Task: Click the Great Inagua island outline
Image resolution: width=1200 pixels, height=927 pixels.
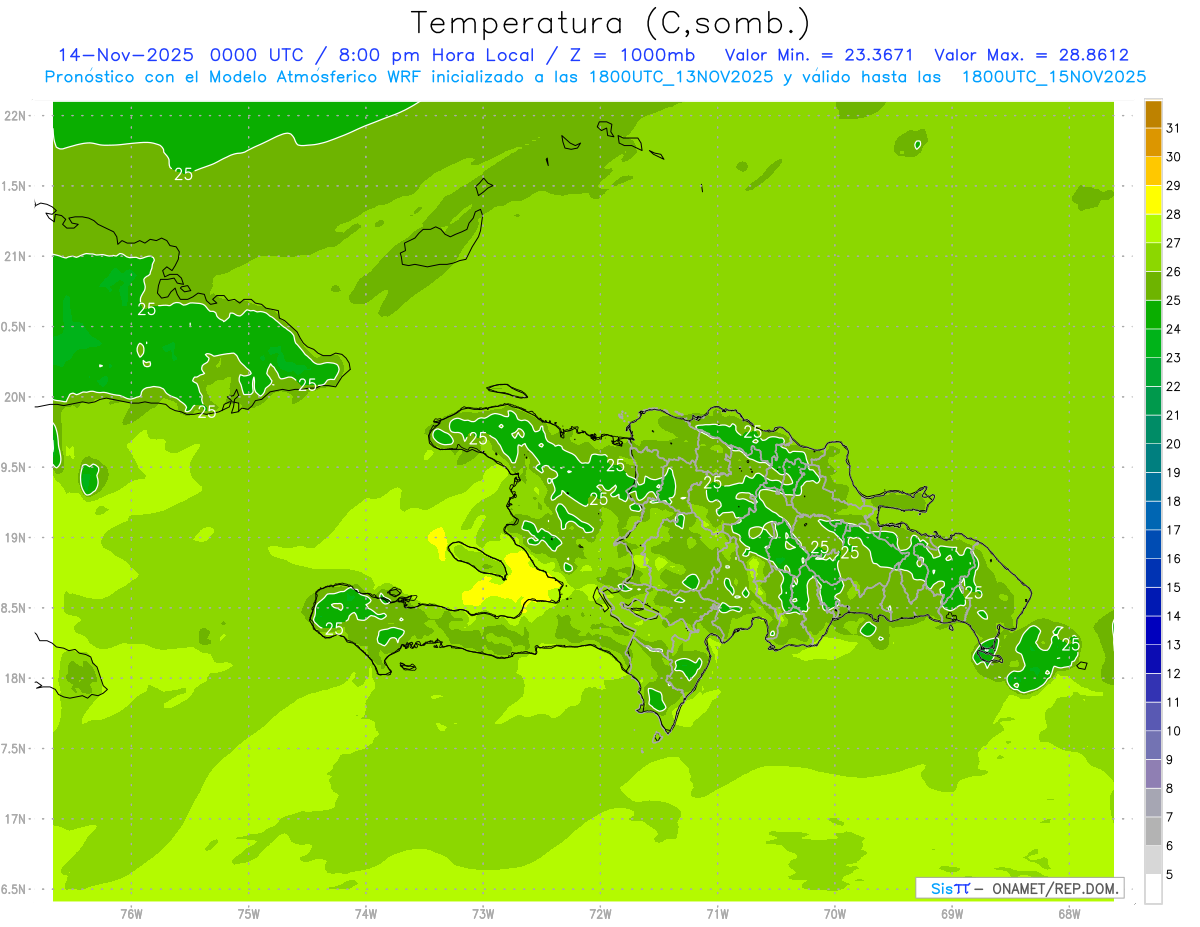Action: click(x=440, y=238)
